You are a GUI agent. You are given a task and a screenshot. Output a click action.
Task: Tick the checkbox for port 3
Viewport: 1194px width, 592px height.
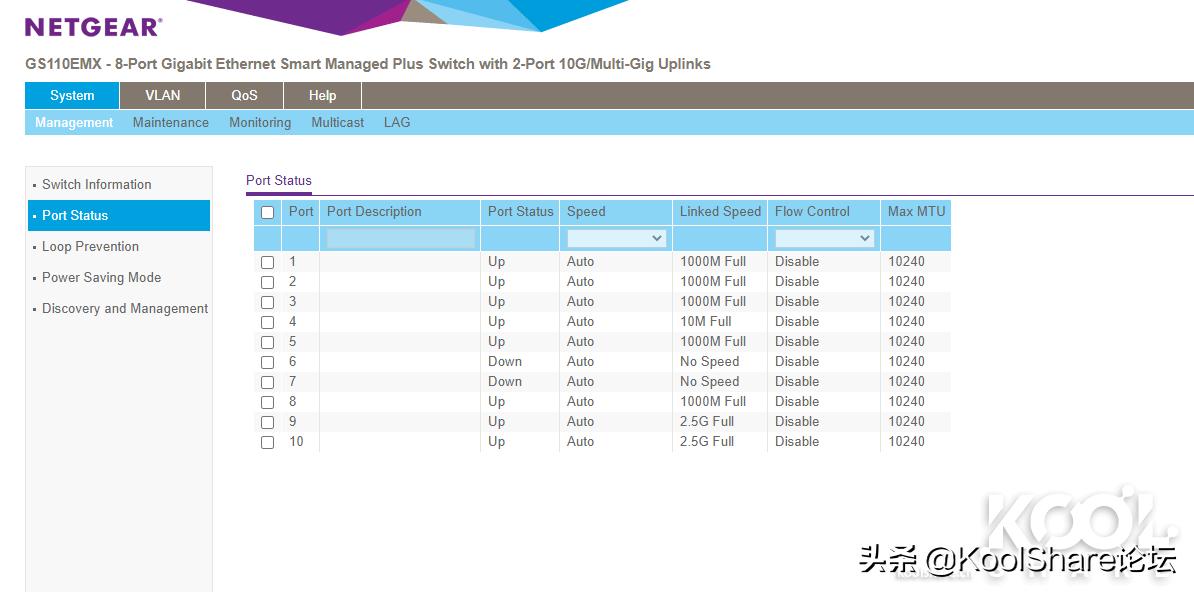coord(267,302)
